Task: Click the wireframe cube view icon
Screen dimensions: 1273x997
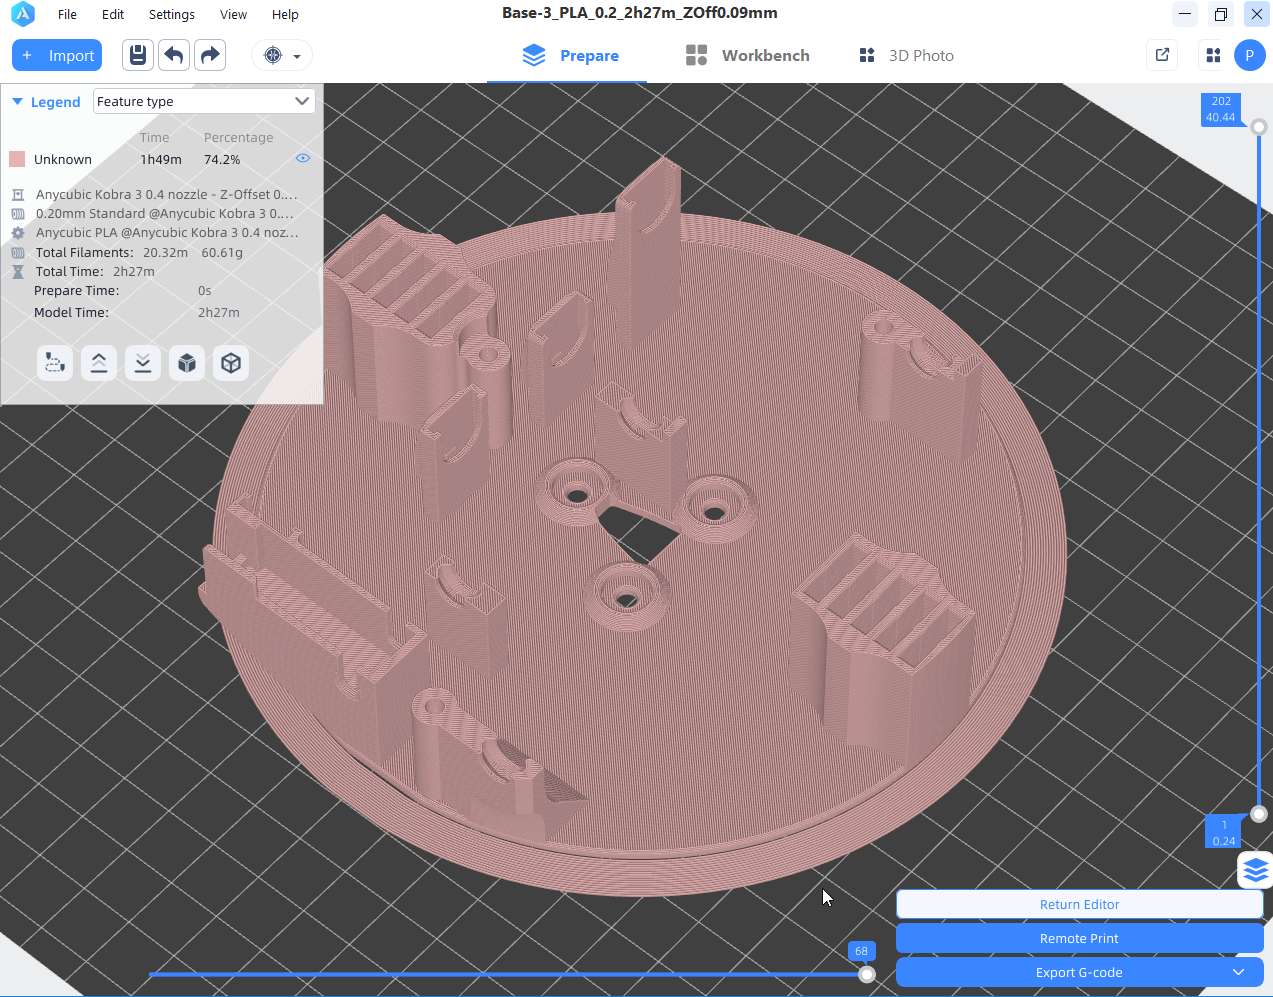Action: [x=231, y=363]
